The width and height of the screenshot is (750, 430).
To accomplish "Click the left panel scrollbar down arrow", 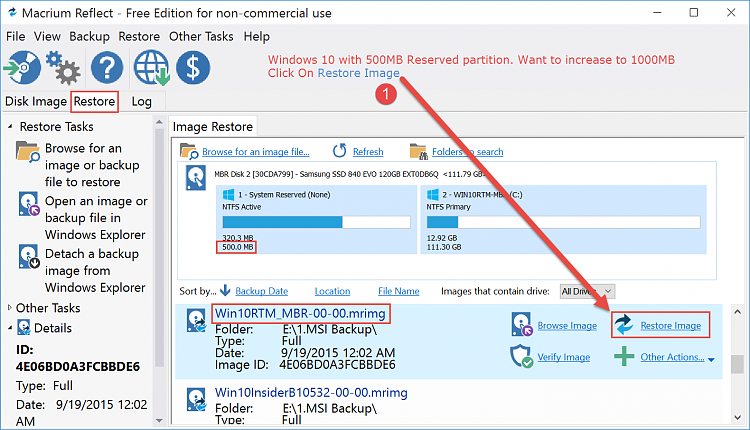I will point(159,421).
